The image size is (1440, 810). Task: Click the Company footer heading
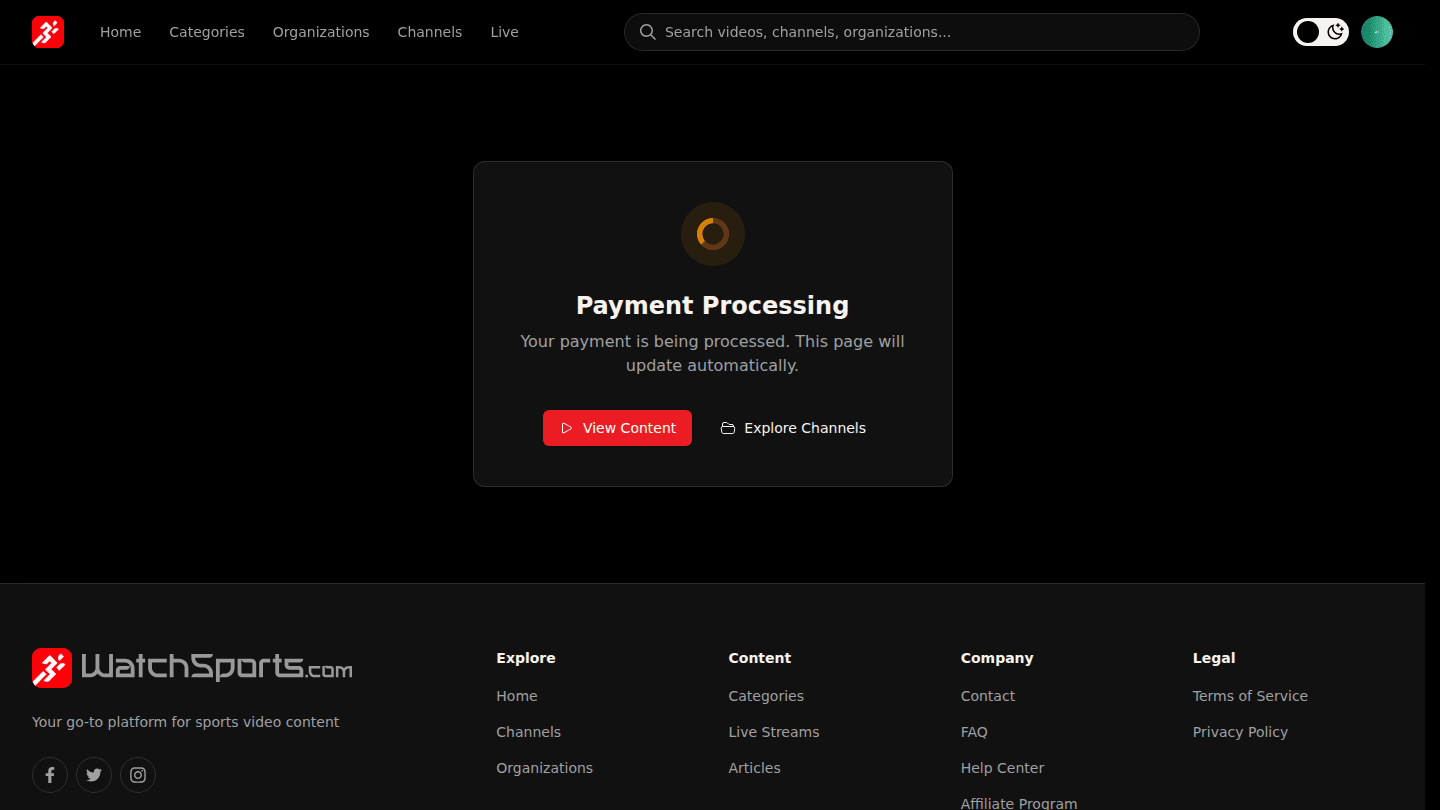pos(997,658)
